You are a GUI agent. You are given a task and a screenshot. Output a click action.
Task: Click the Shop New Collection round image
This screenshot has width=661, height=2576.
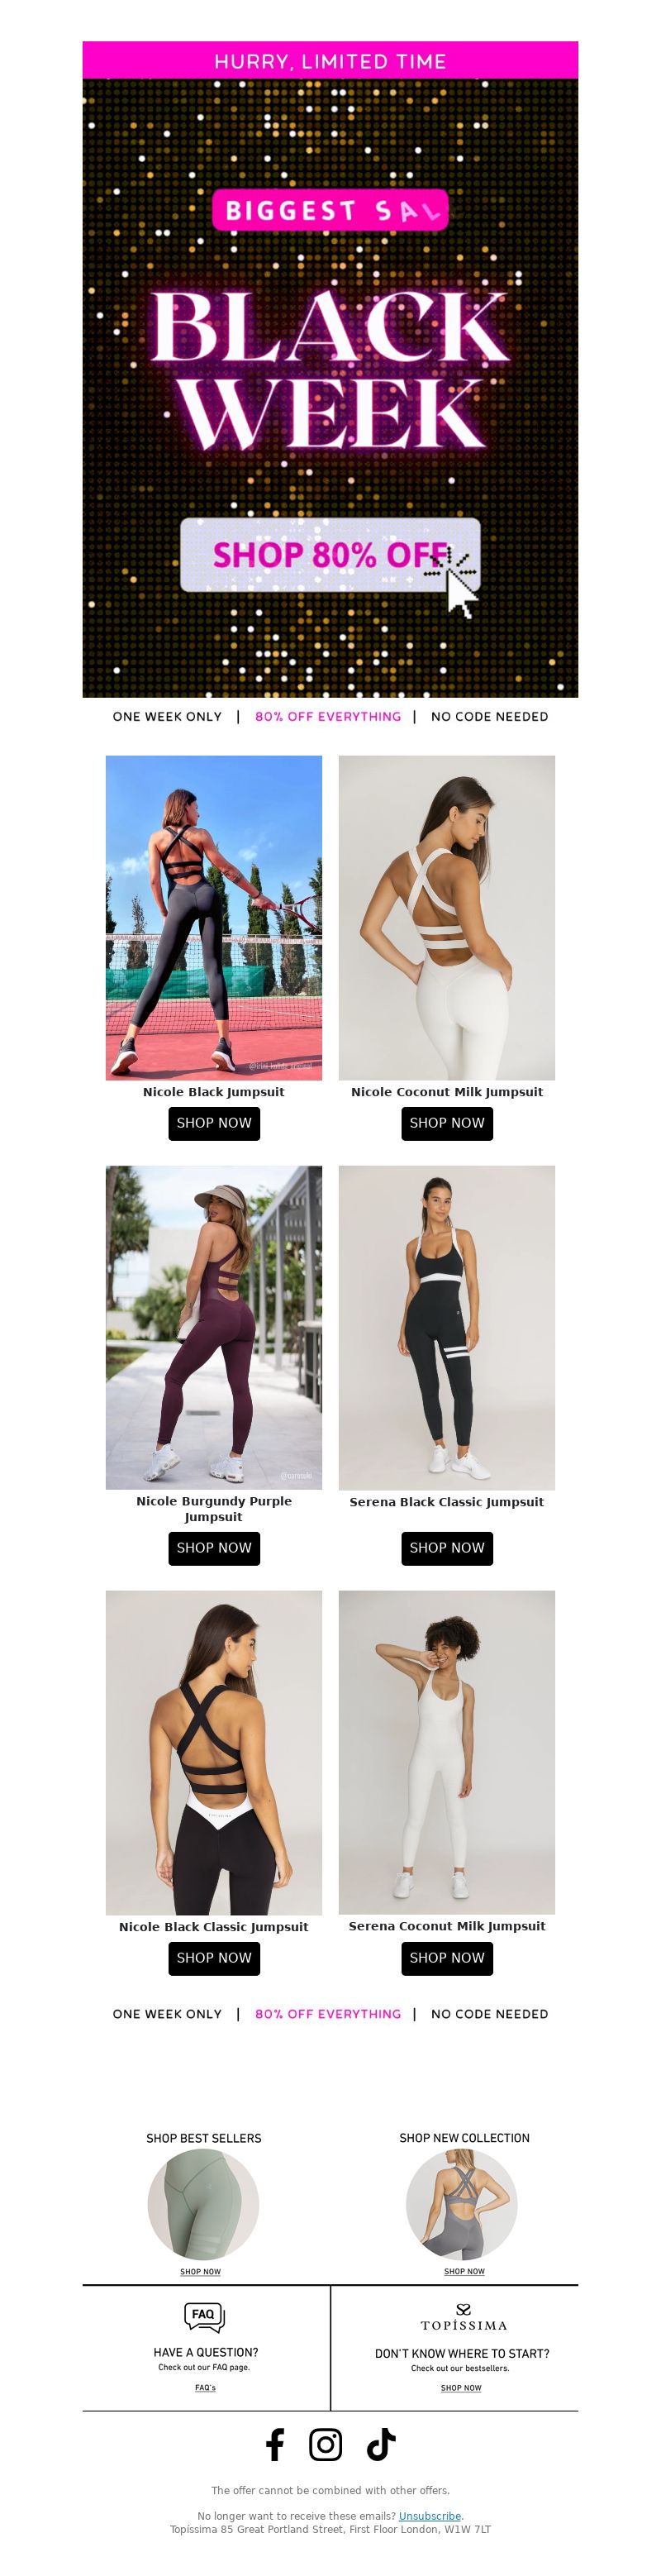[462, 2204]
